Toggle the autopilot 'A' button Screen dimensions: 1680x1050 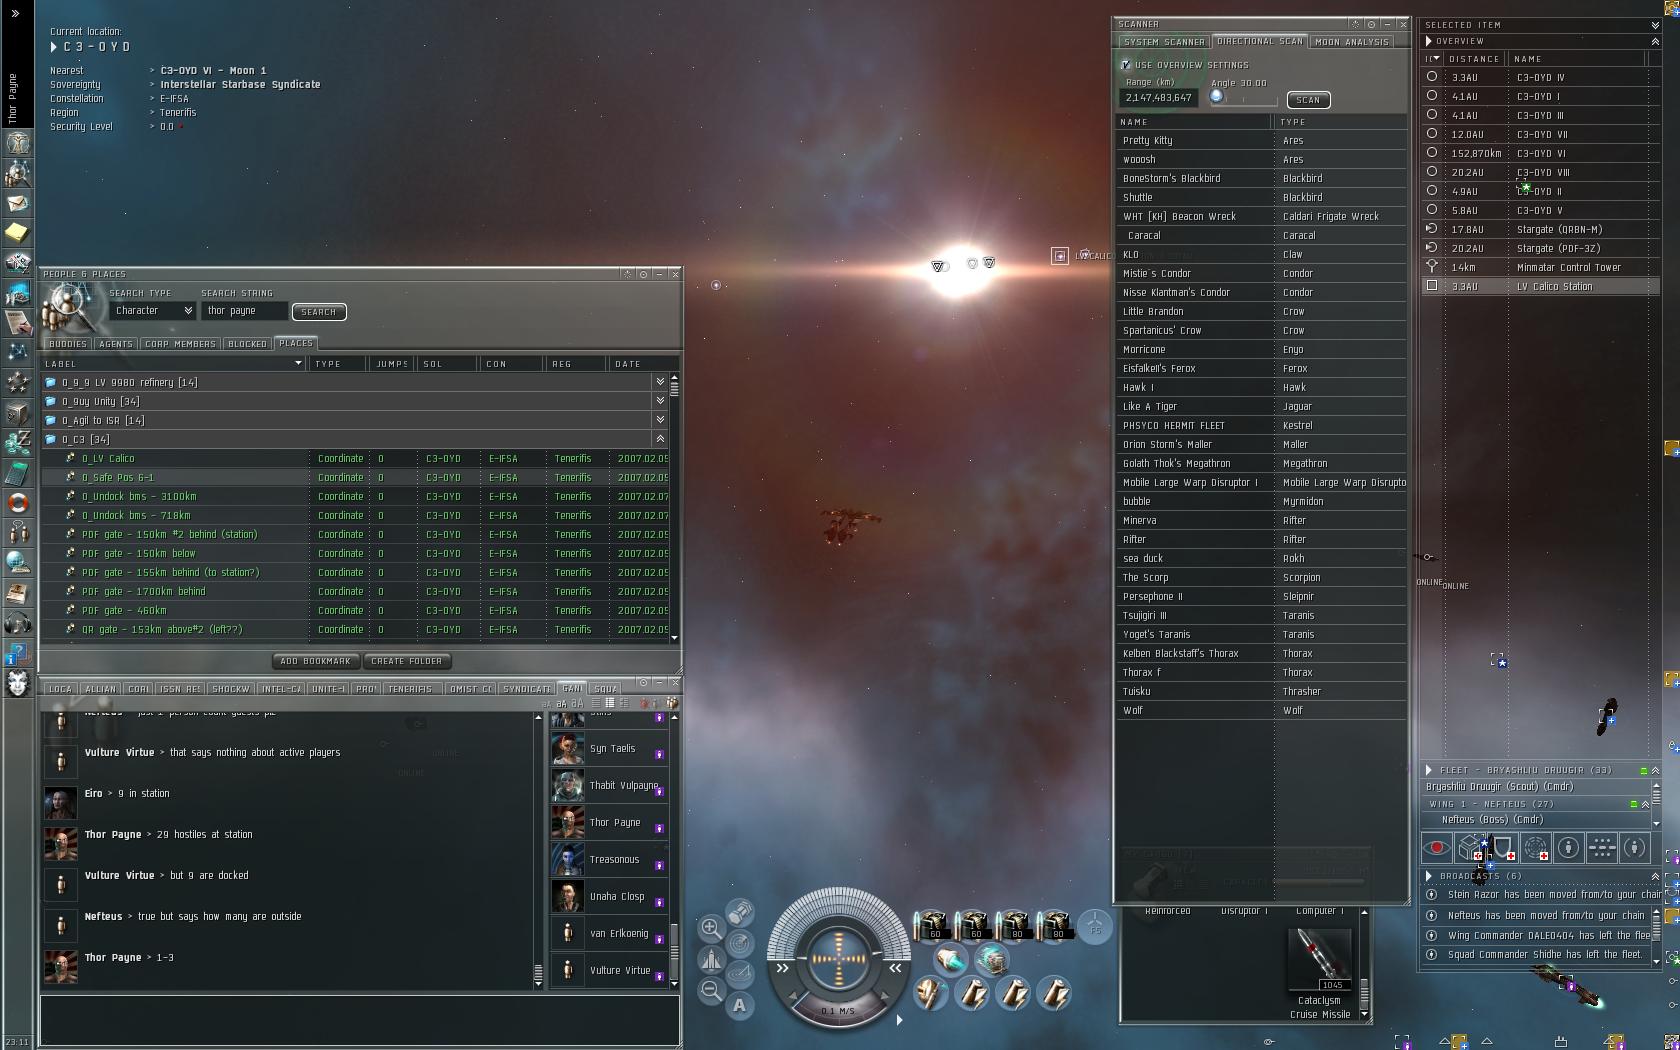[x=739, y=1005]
